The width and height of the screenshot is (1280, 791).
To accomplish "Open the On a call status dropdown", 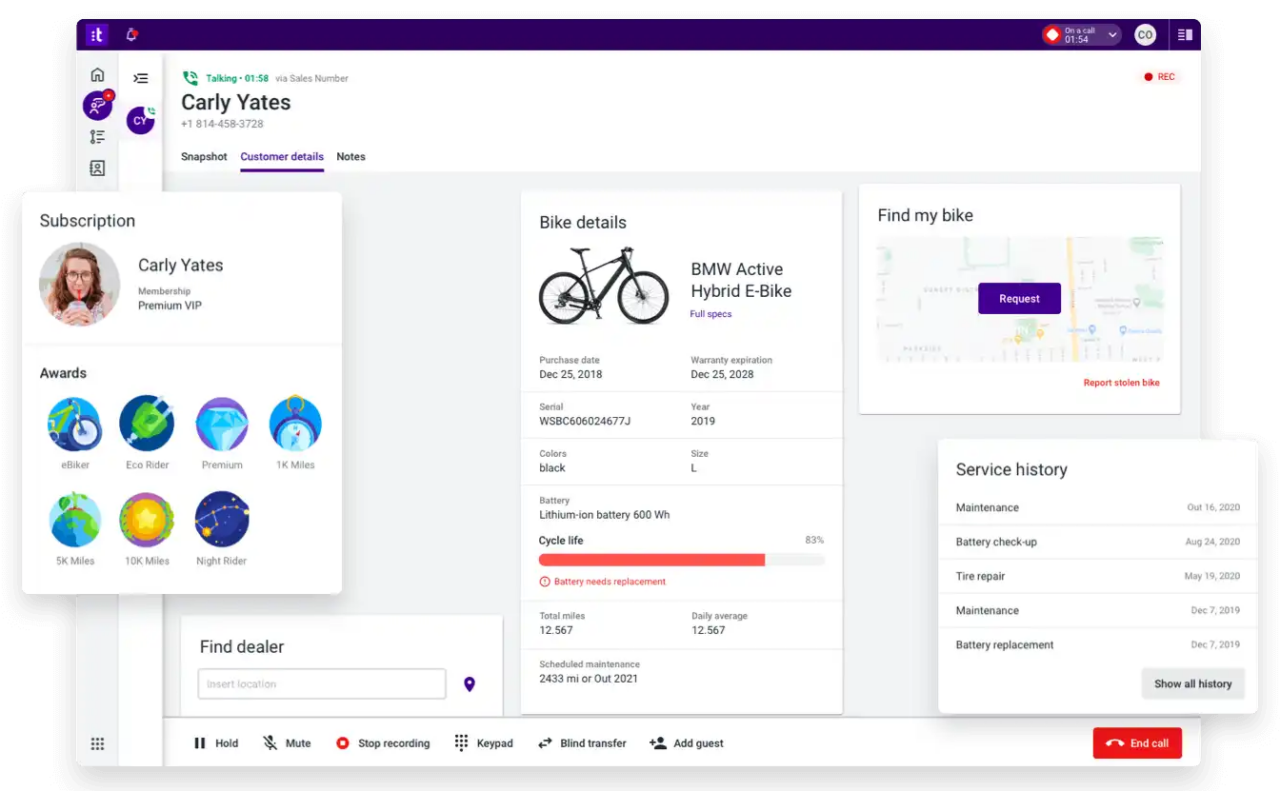I will point(1081,35).
